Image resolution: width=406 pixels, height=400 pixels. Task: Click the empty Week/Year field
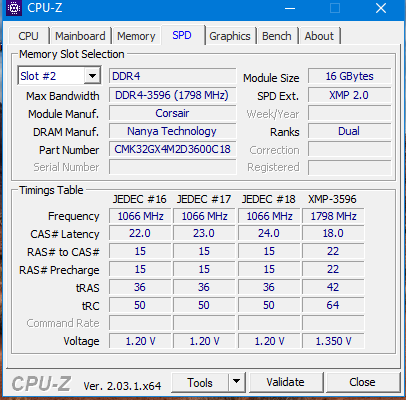coord(350,113)
